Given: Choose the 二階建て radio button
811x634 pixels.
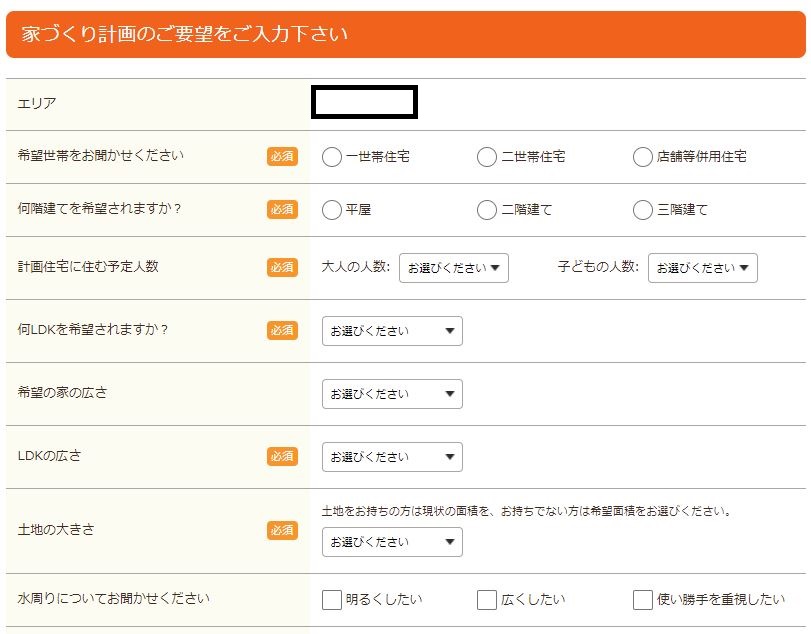Looking at the screenshot, I should pyautogui.click(x=487, y=210).
